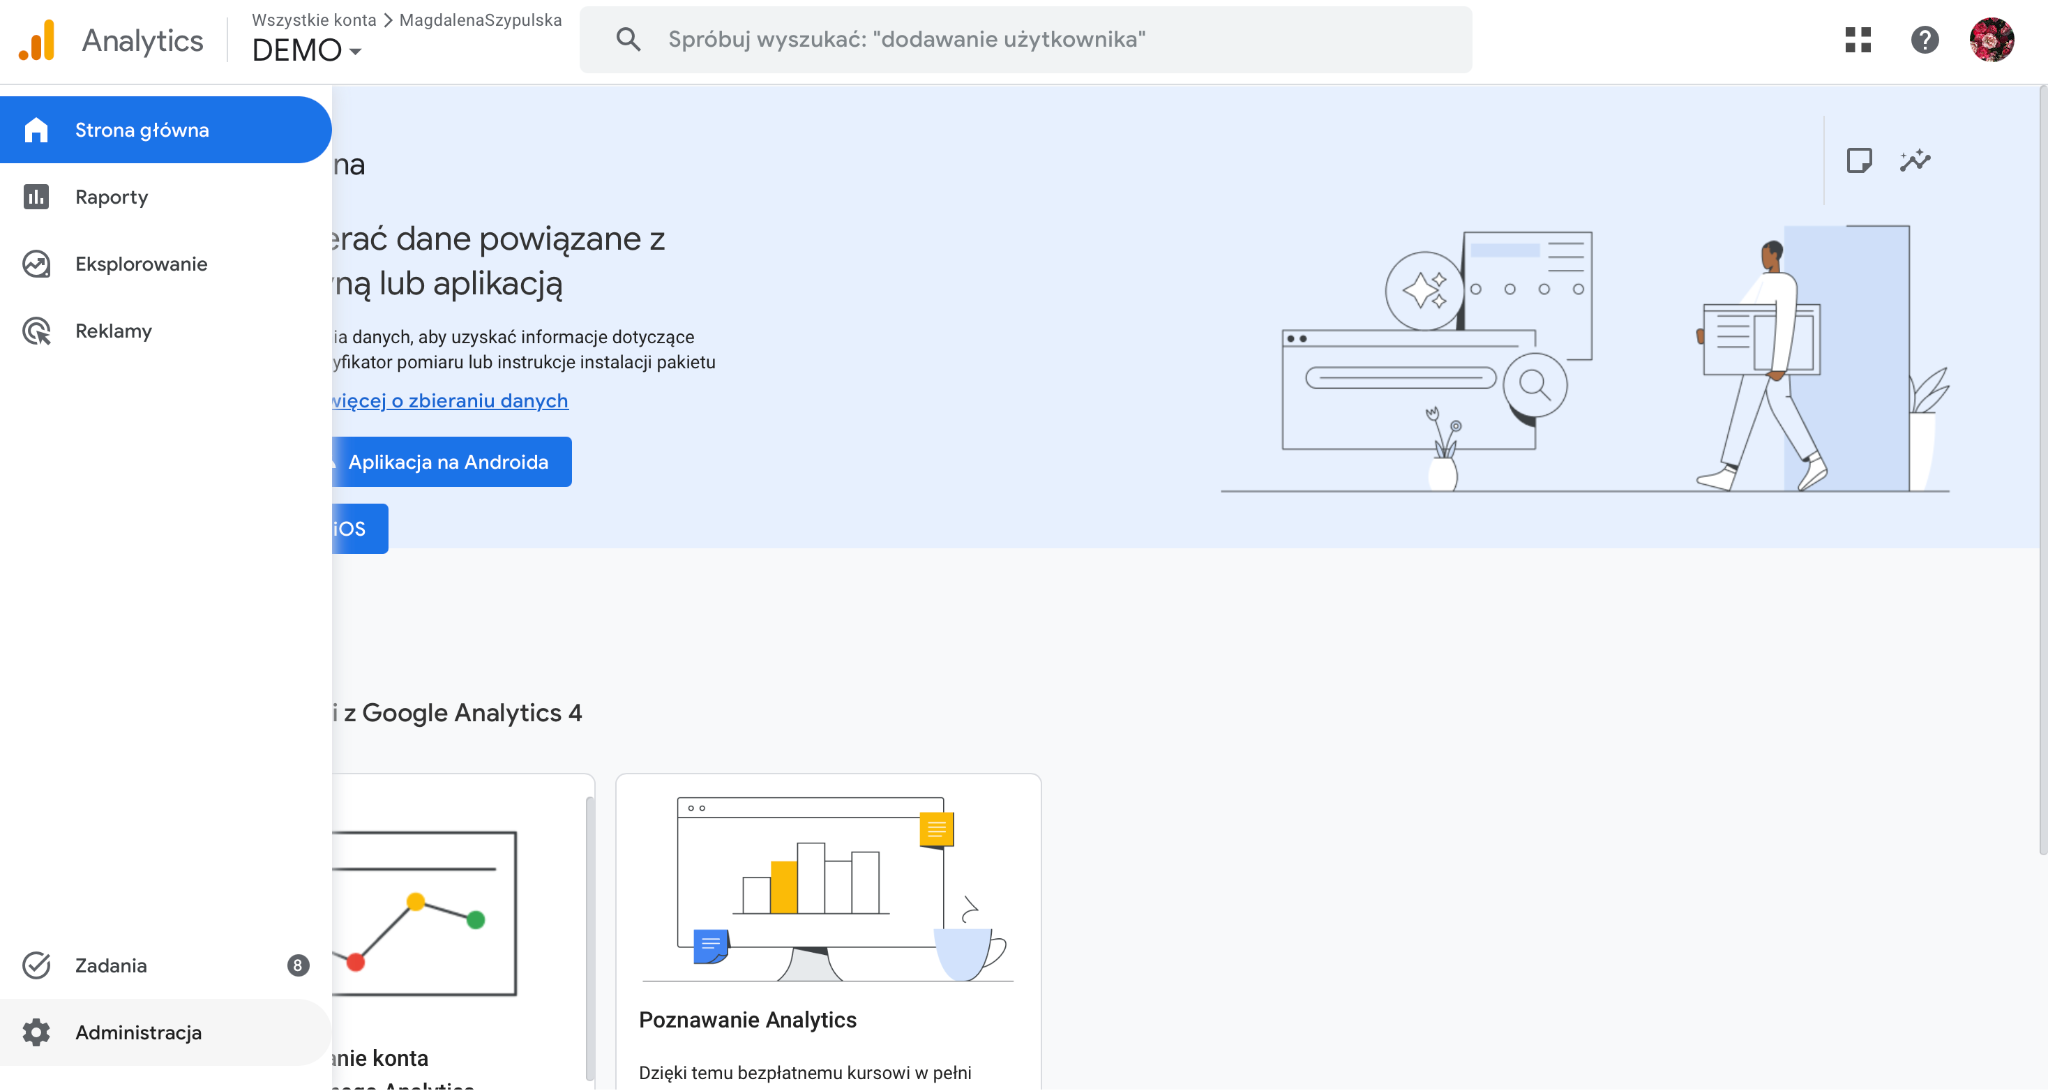Select the Zadania menu item
The image size is (2048, 1090).
(165, 965)
